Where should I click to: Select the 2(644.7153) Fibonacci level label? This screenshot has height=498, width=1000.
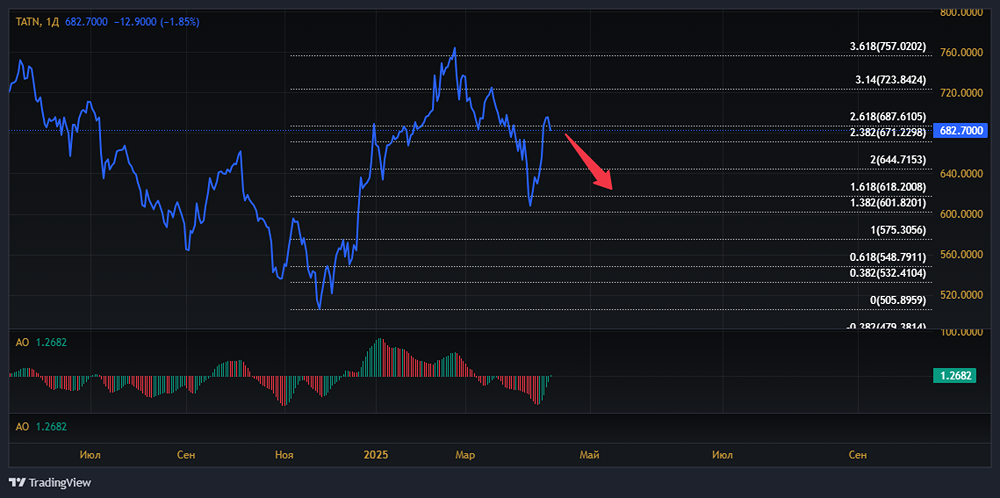(897, 160)
